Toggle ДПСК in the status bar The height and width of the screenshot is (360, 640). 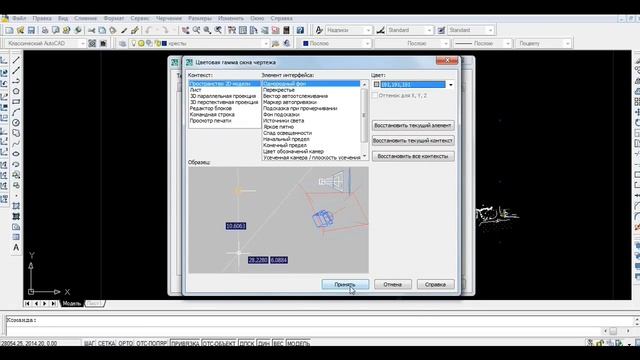(x=247, y=343)
